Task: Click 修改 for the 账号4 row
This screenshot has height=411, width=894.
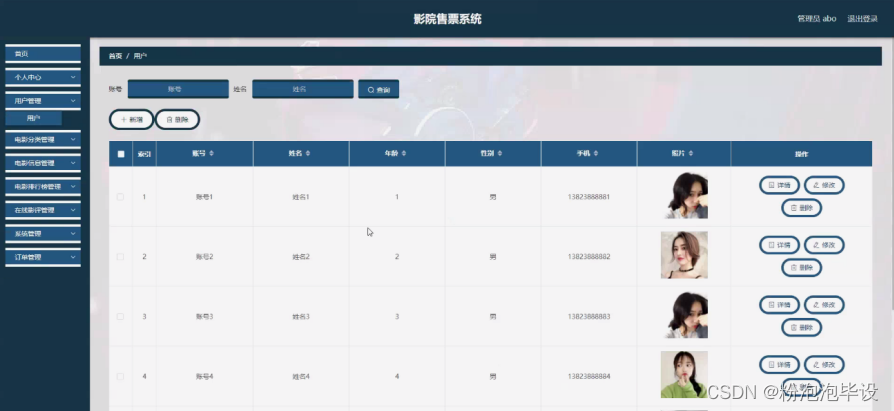Action: (824, 364)
